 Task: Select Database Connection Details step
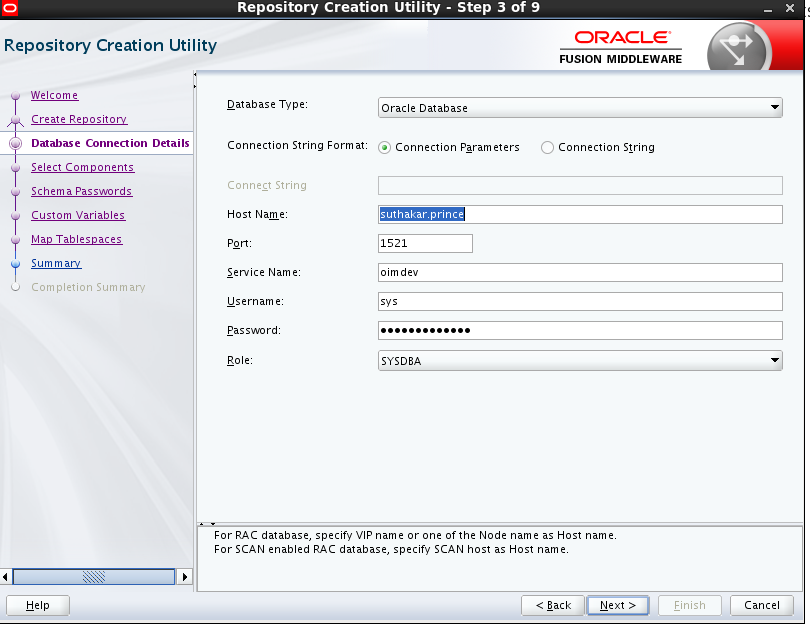coord(110,143)
